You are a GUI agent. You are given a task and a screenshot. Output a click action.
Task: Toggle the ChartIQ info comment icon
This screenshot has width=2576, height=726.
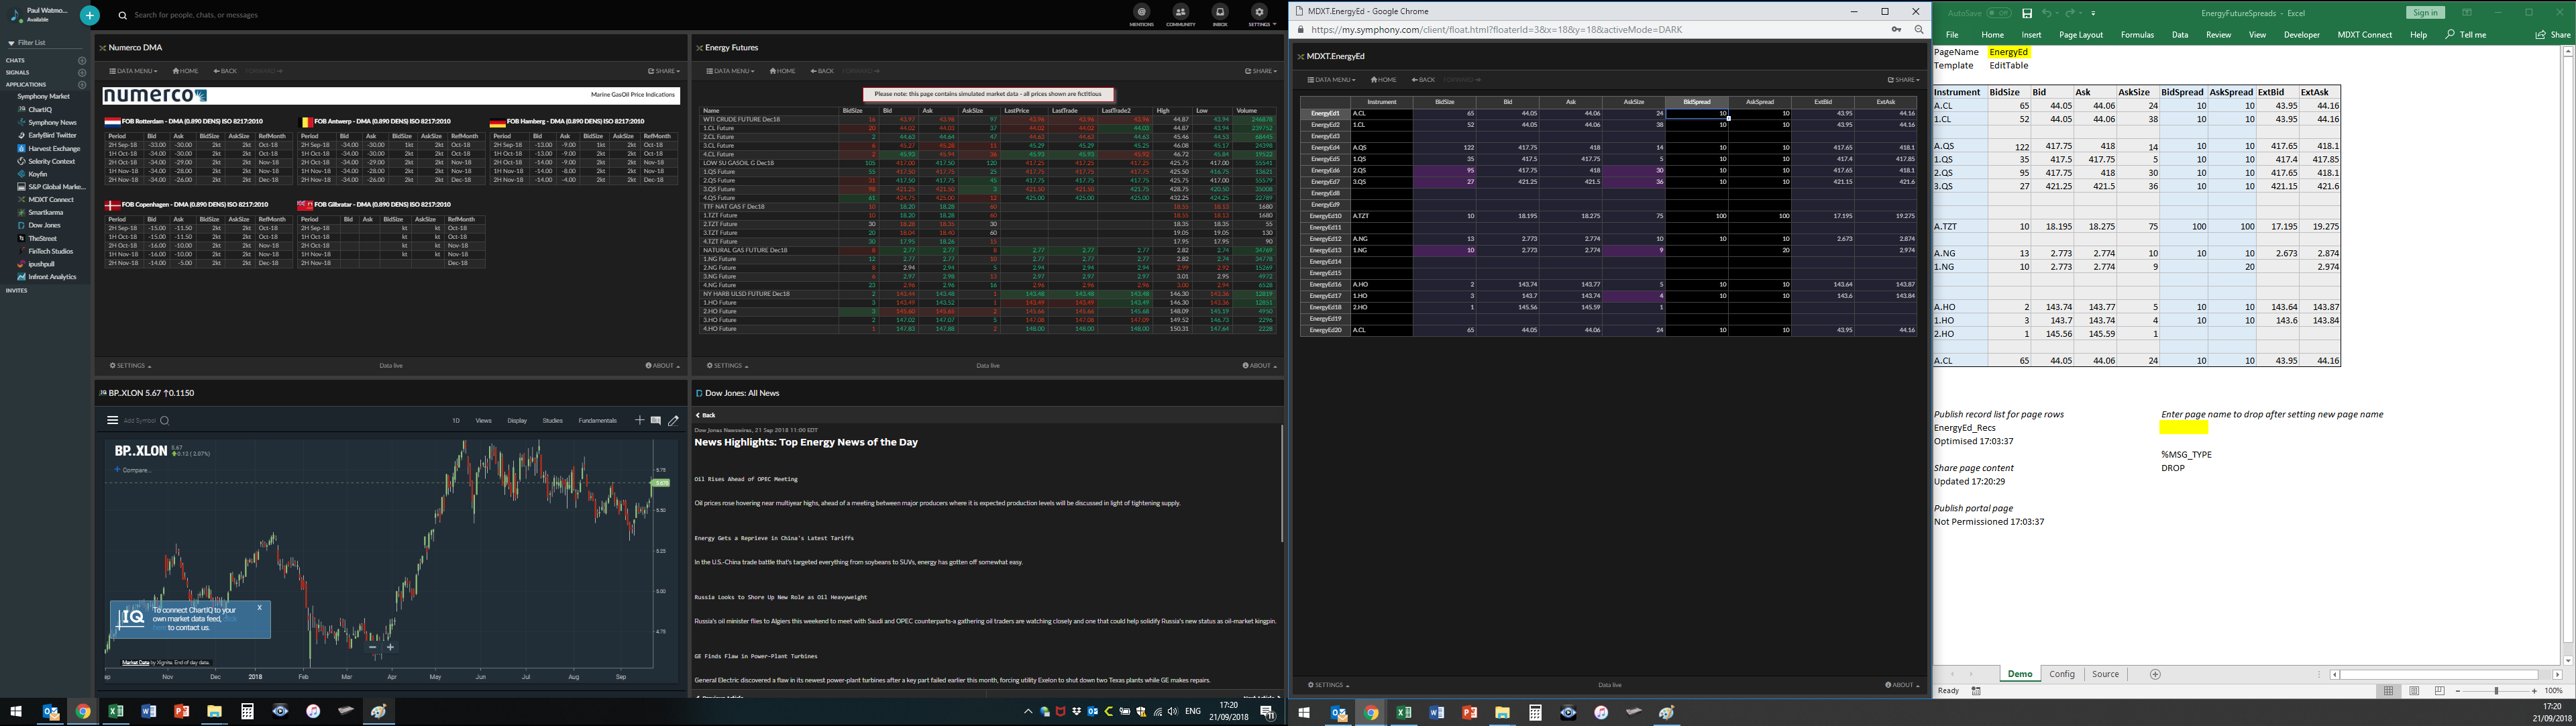pyautogui.click(x=655, y=421)
